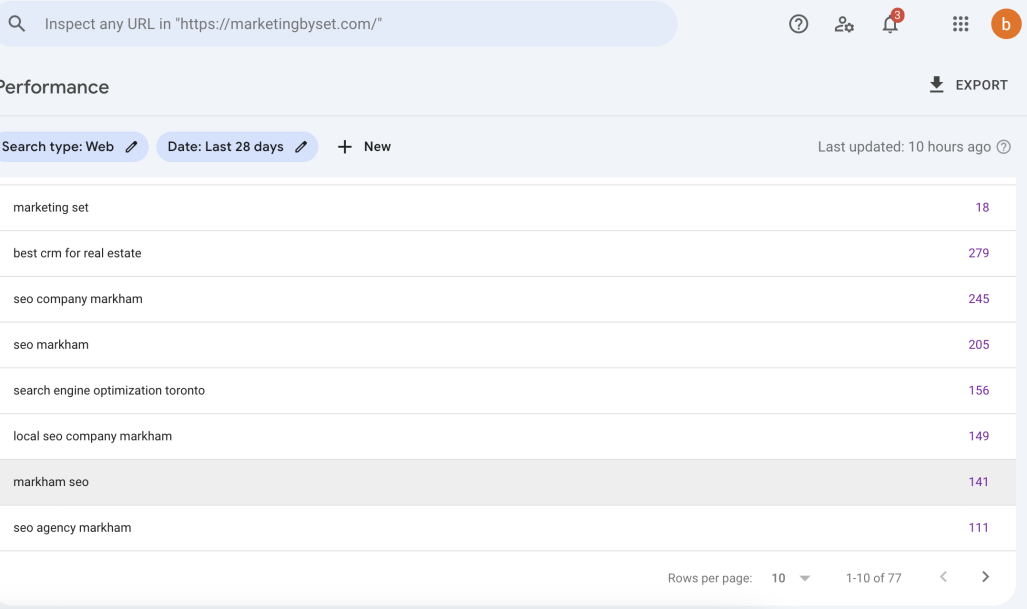This screenshot has width=1027, height=609.
Task: Open the orange account avatar
Action: (x=1005, y=25)
